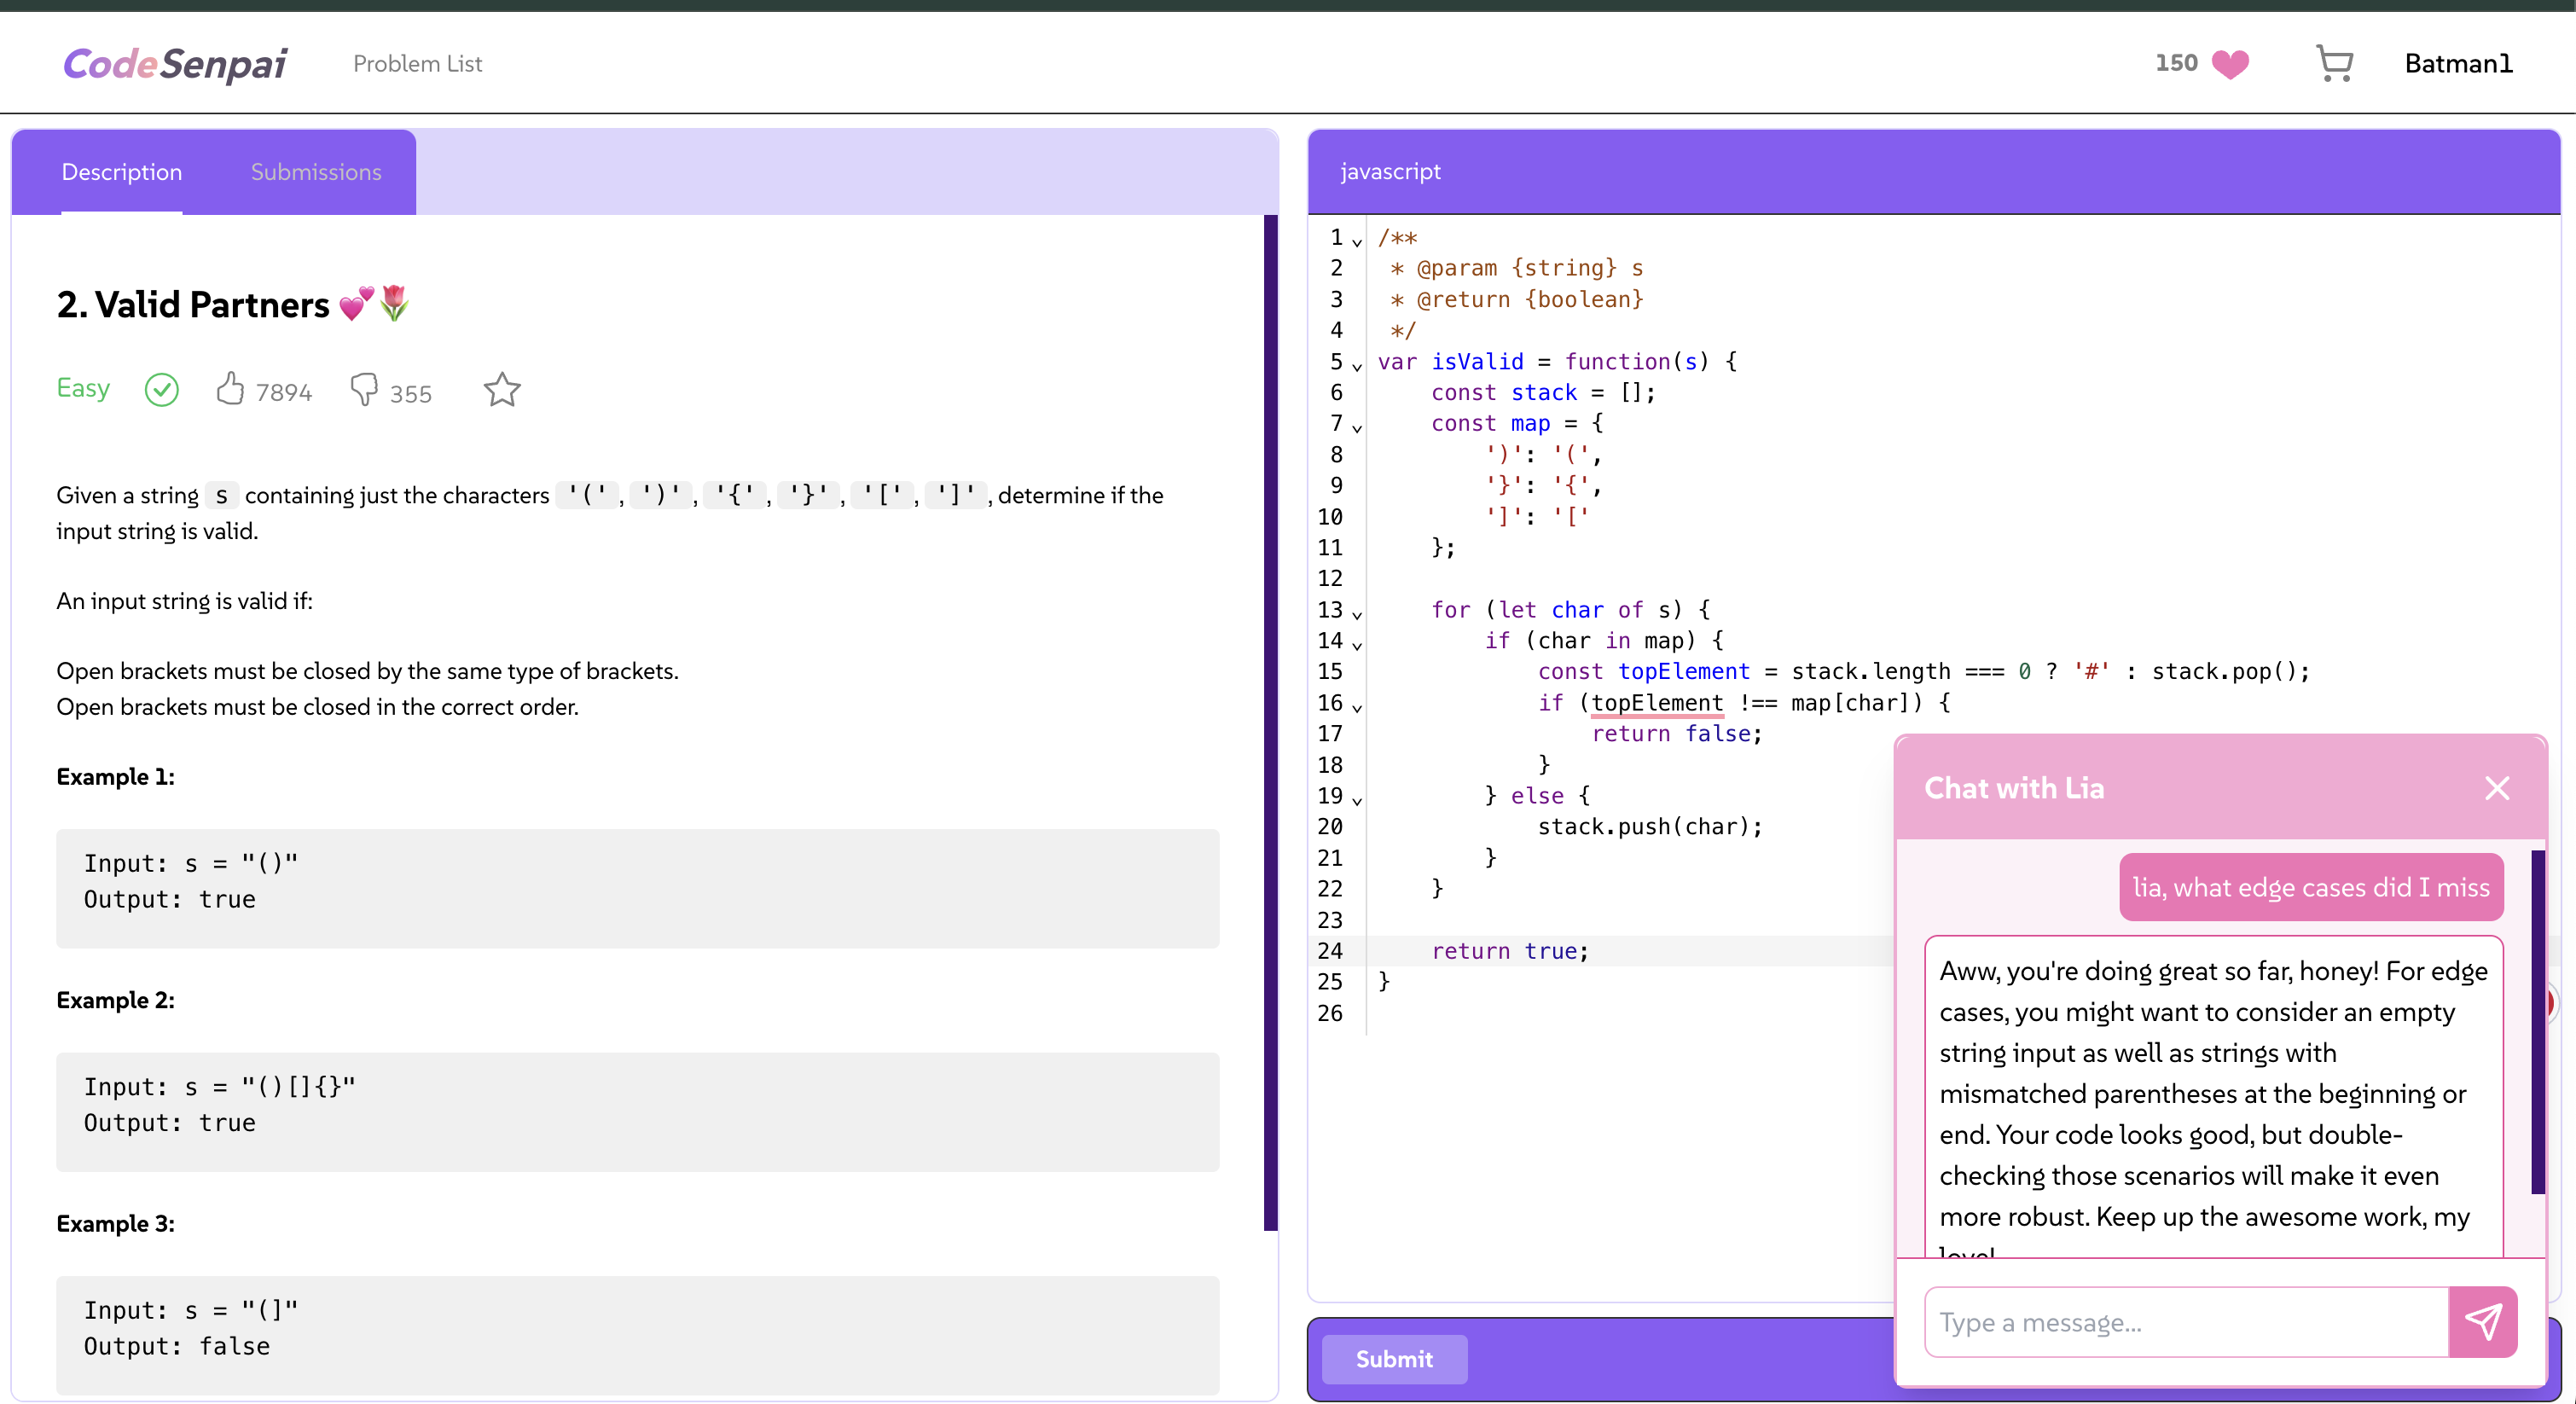
Task: Click the thumbs down dislike icon
Action: coord(364,389)
